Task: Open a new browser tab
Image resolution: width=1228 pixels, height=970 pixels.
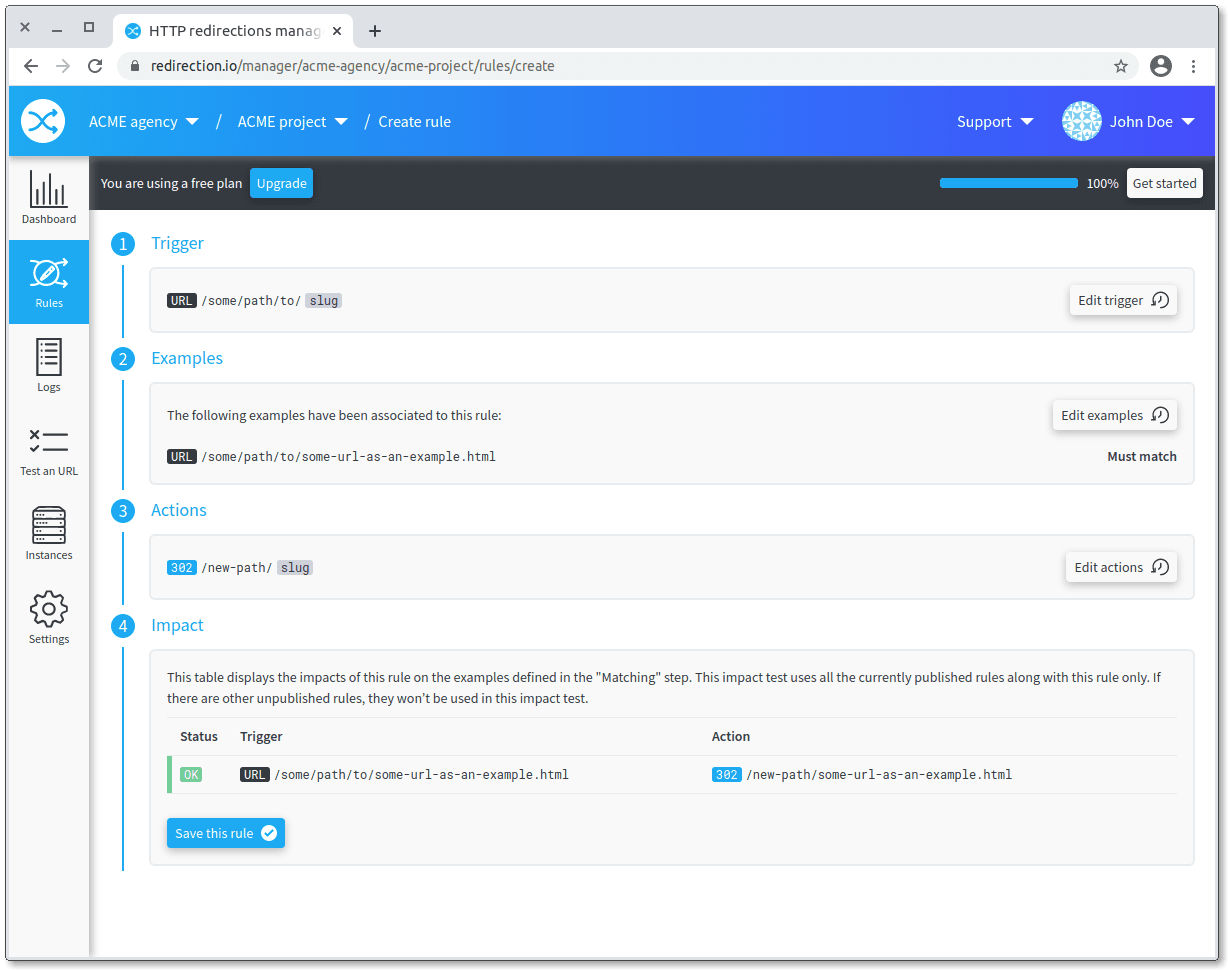Action: click(x=375, y=30)
